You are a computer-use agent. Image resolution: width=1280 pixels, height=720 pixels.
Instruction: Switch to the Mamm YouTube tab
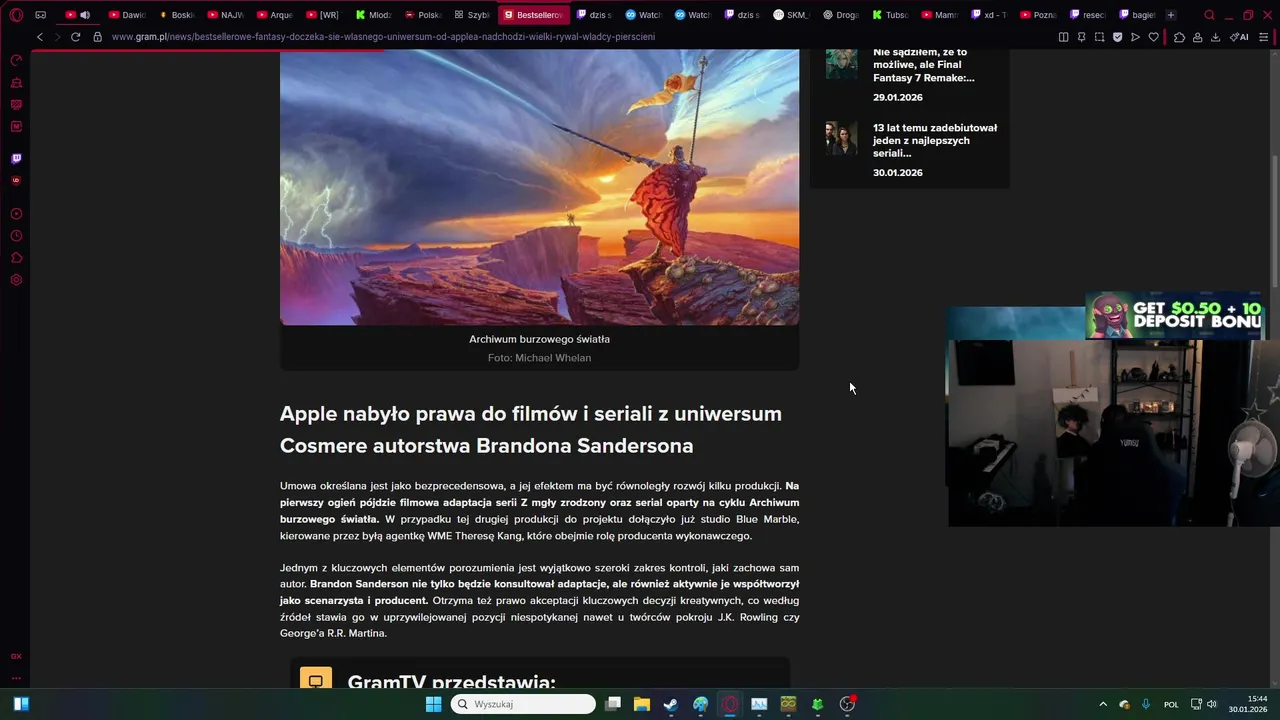938,15
